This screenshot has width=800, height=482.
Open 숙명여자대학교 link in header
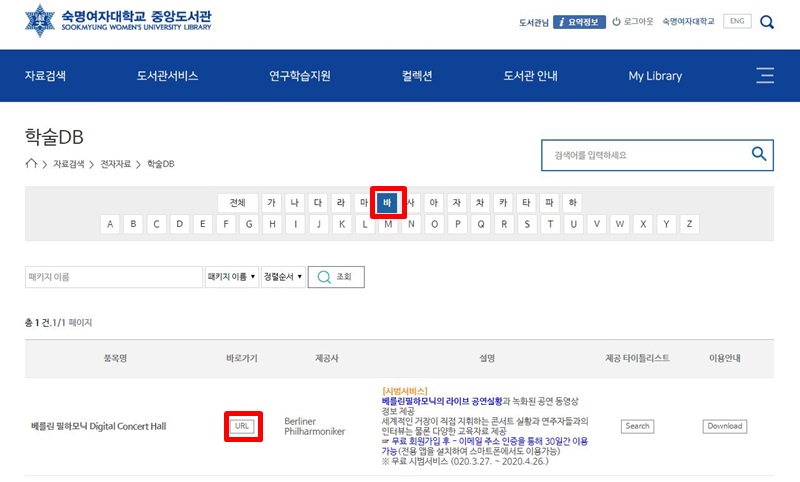[x=688, y=21]
